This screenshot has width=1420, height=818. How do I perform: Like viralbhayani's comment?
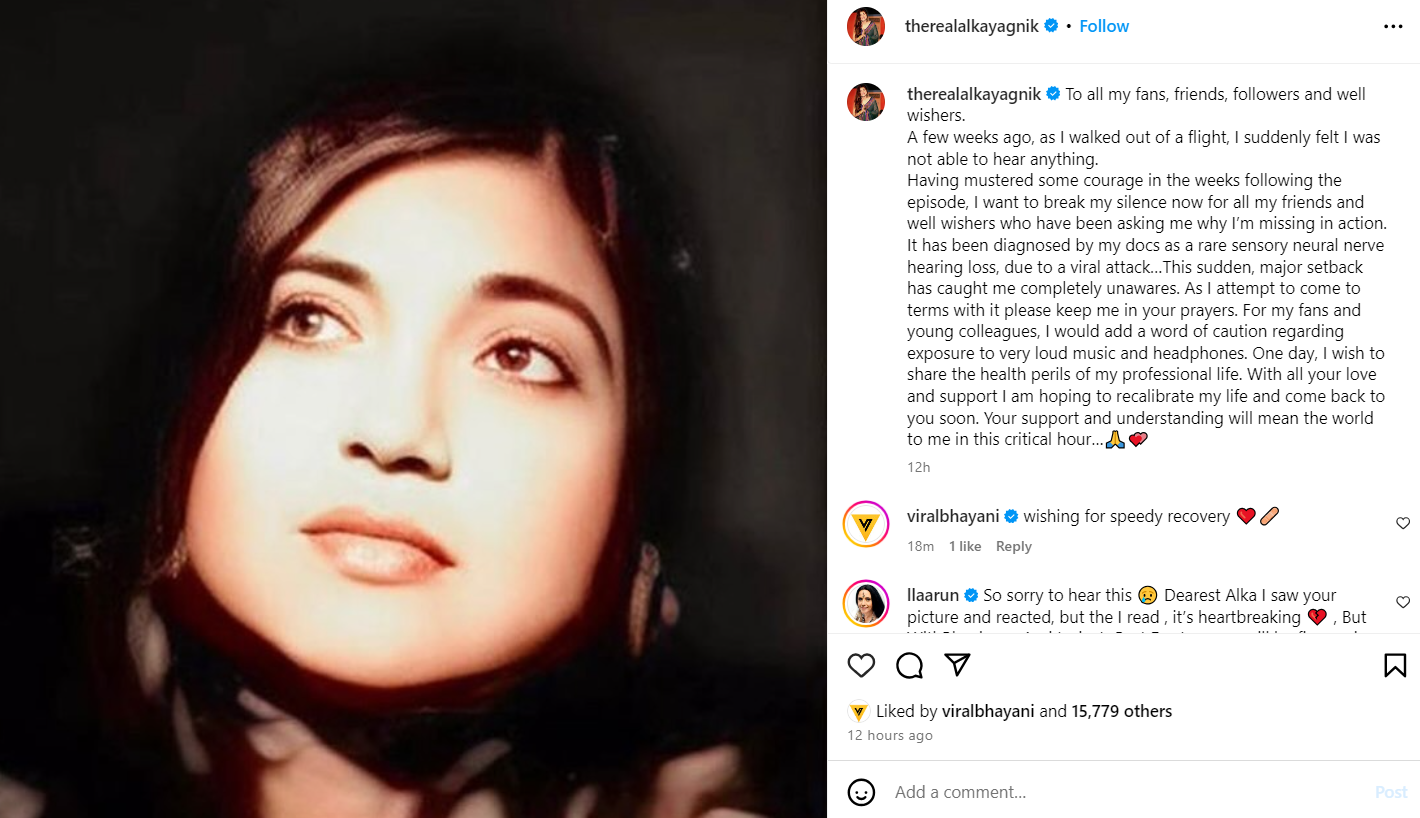pyautogui.click(x=1402, y=523)
